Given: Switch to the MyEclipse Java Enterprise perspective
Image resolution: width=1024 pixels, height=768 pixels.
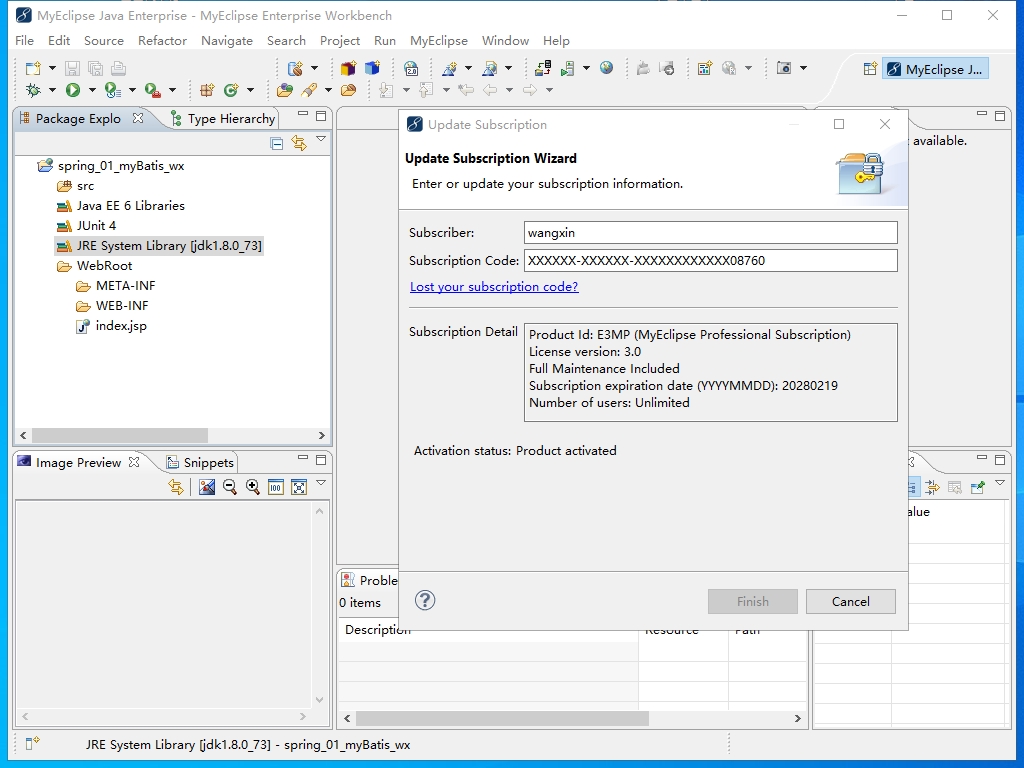Looking at the screenshot, I should pos(935,69).
